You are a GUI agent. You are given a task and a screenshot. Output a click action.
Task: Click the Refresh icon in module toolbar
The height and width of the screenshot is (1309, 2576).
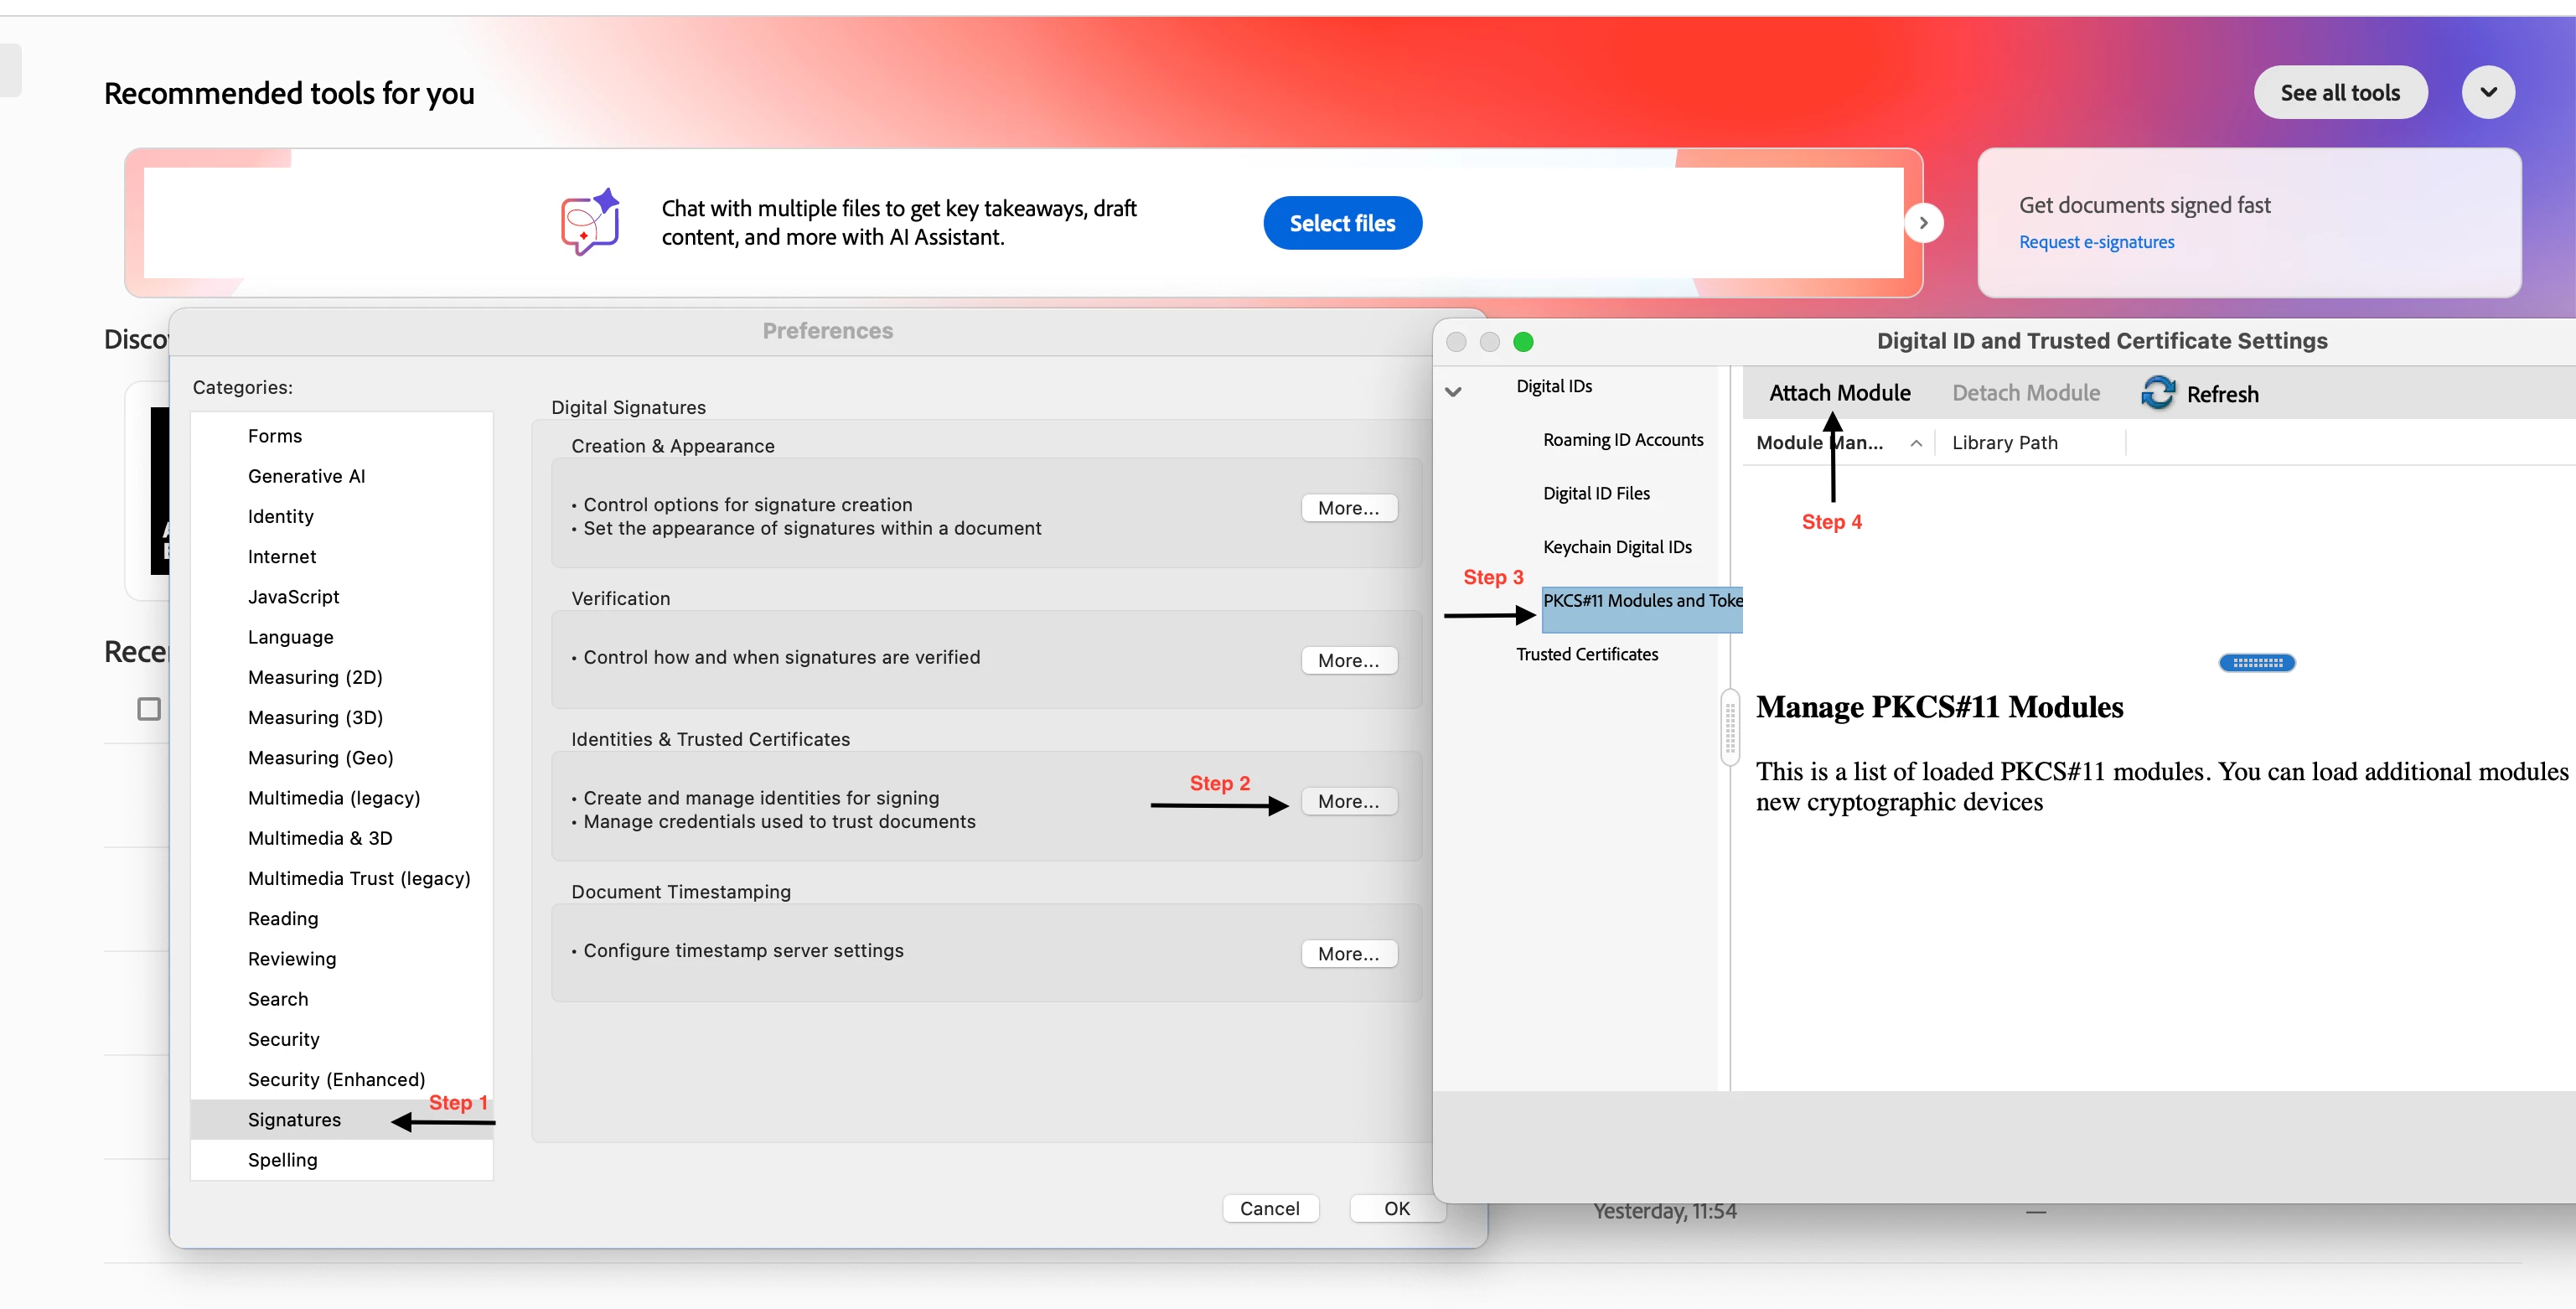pos(2157,393)
